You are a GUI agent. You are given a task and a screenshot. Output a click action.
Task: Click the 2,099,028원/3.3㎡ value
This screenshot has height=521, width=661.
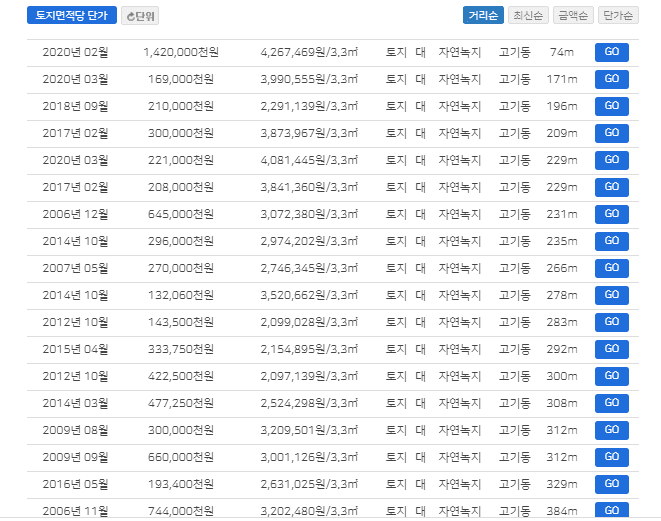[309, 322]
